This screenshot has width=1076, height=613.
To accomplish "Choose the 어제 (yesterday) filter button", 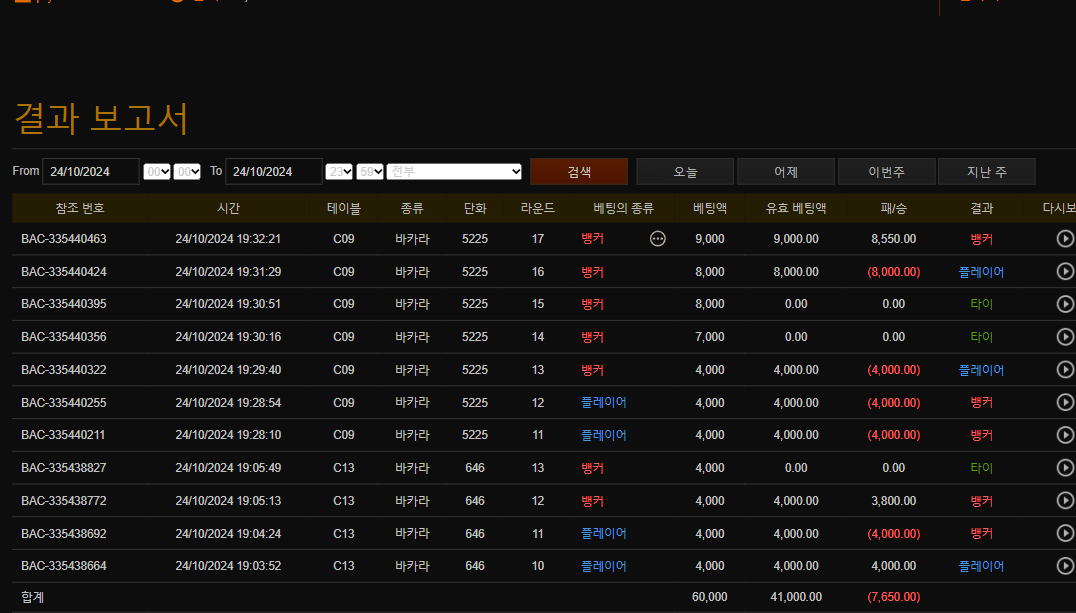I will click(786, 172).
